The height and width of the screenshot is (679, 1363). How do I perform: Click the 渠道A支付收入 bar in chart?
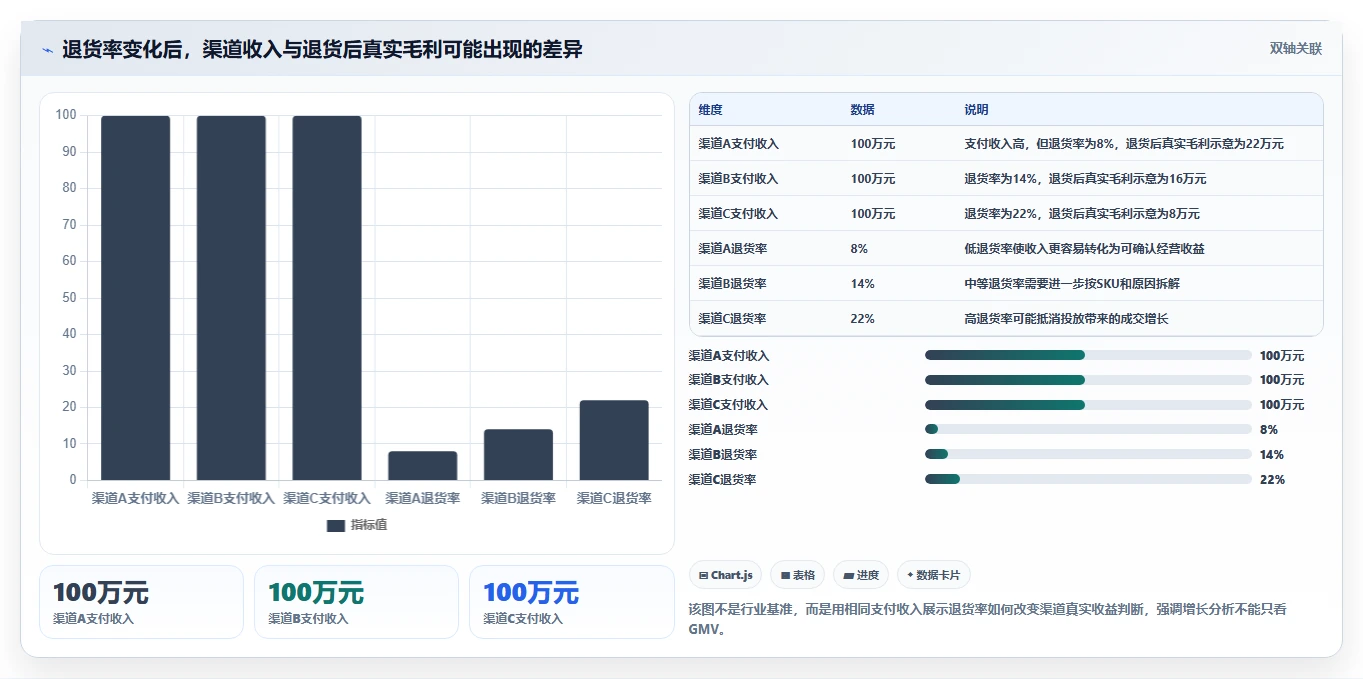coord(135,298)
